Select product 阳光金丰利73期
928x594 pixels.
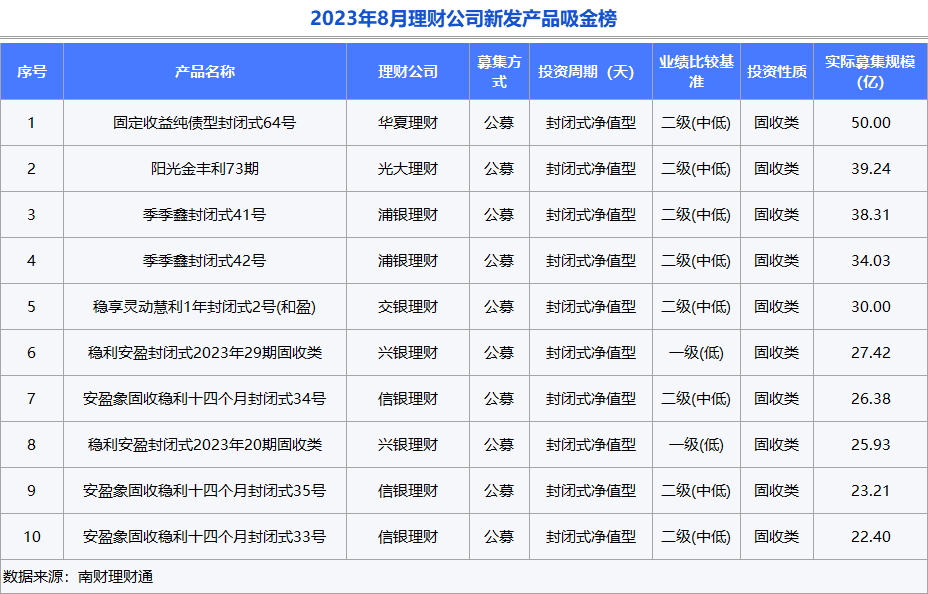[x=205, y=169]
